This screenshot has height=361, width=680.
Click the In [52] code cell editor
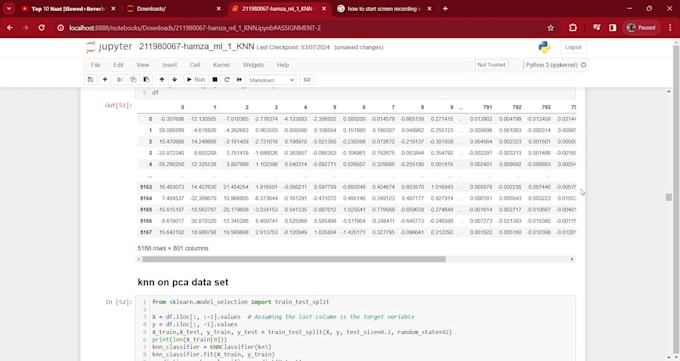[x=356, y=329]
